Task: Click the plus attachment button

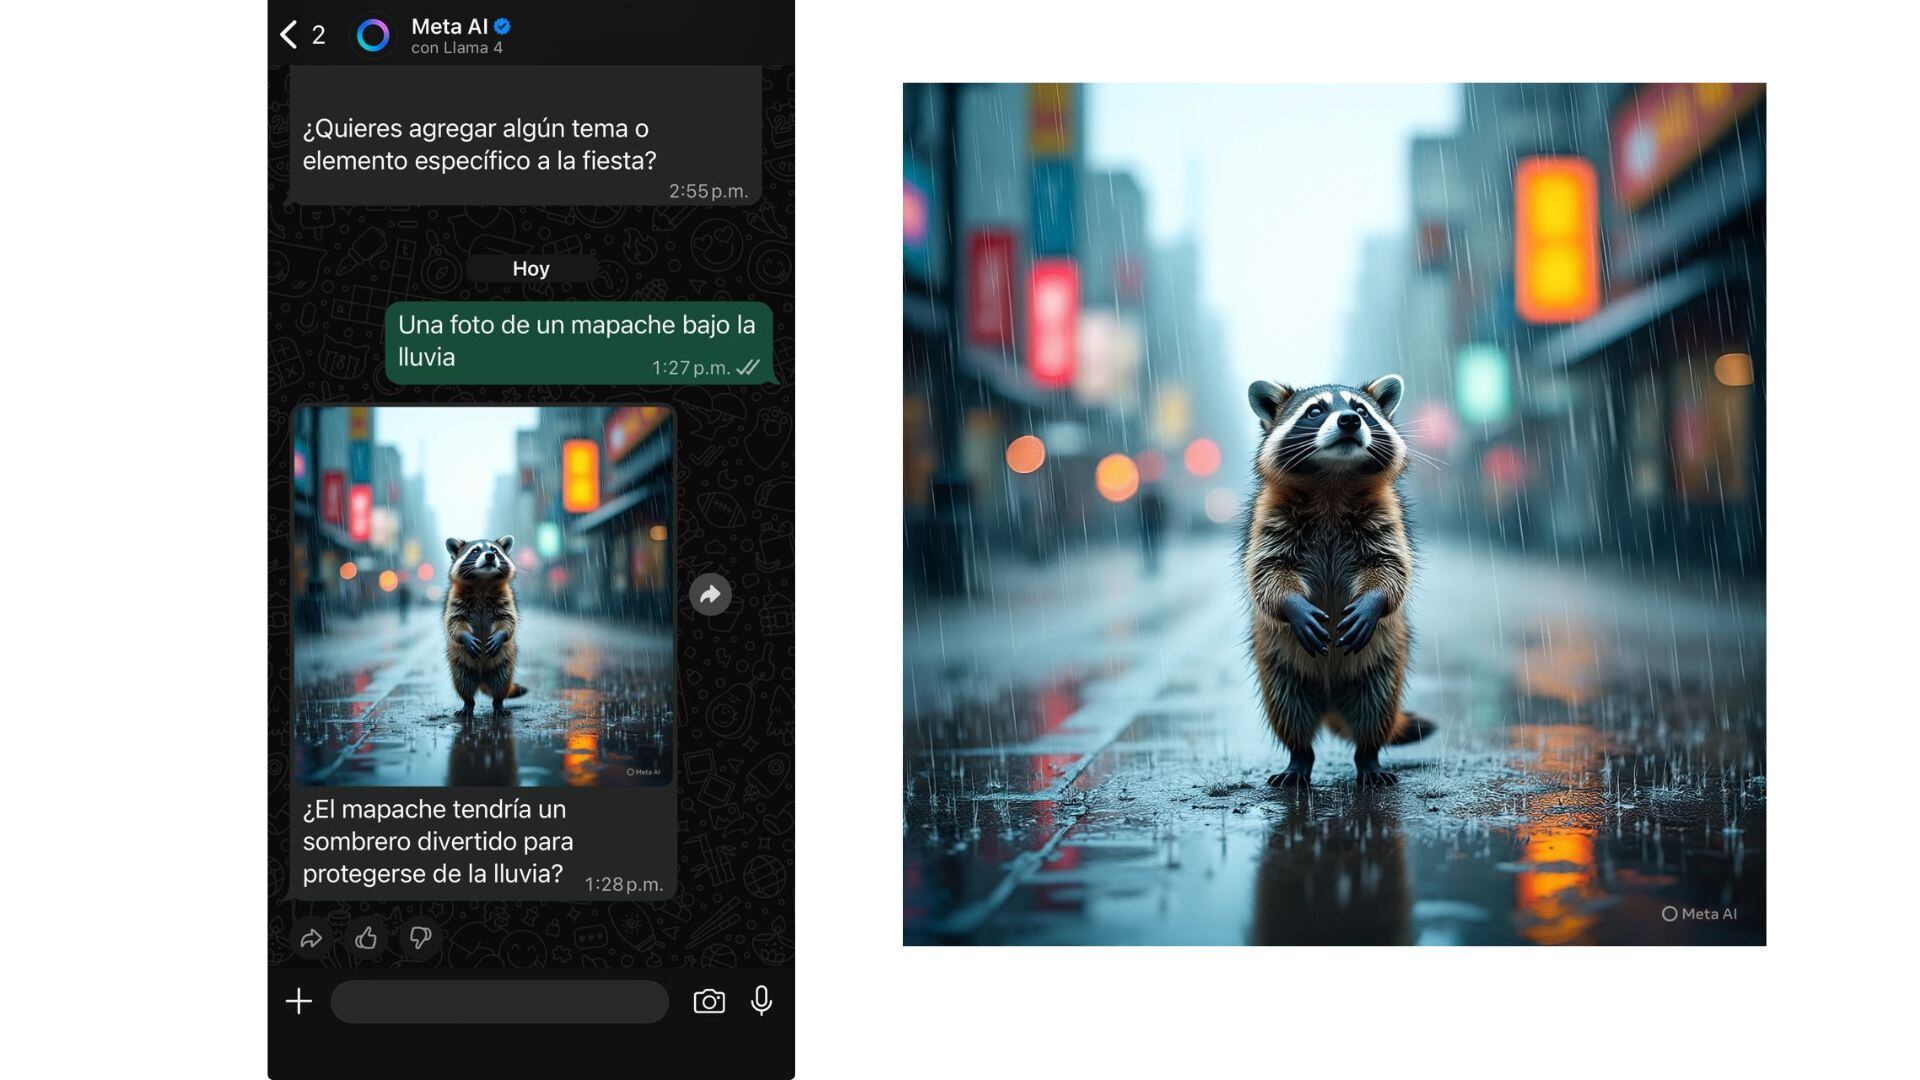Action: pyautogui.click(x=297, y=1001)
